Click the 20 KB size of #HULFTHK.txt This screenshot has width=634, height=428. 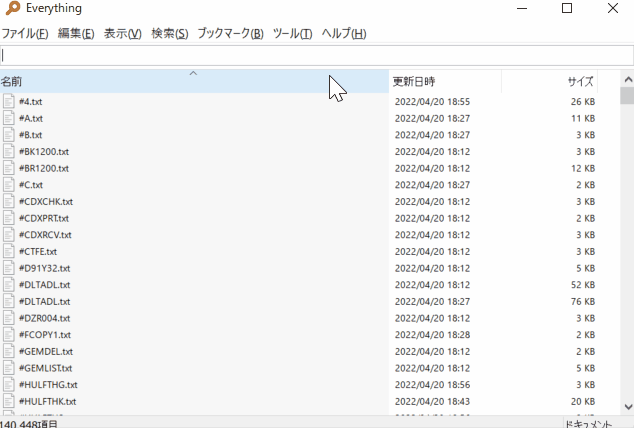pos(583,401)
